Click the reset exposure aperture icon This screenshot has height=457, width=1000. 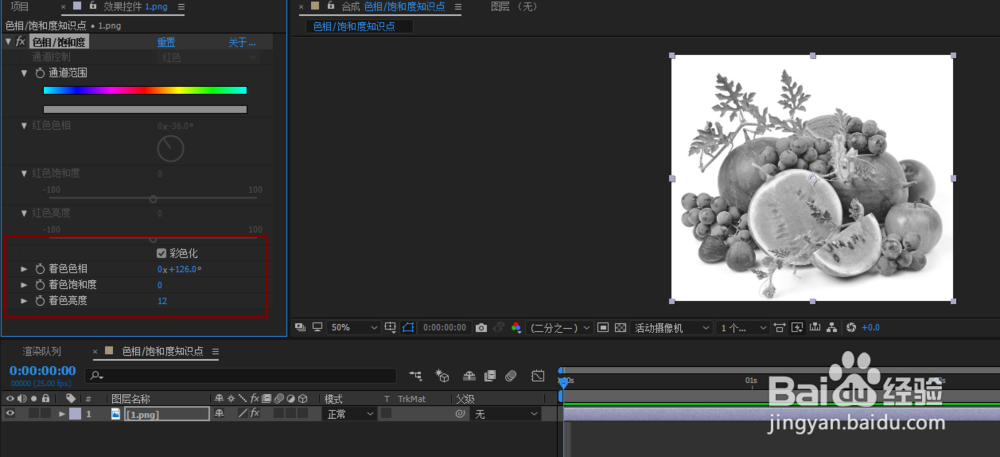[x=850, y=328]
